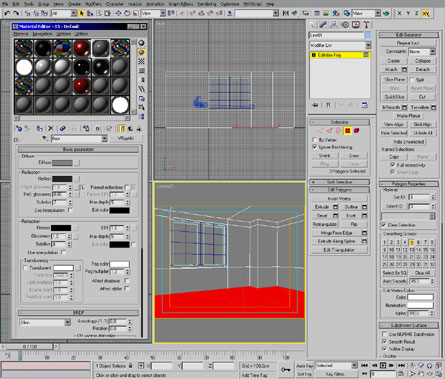Click Pin Stack icon below modifier stack
445x379 pixels.
[315, 105]
